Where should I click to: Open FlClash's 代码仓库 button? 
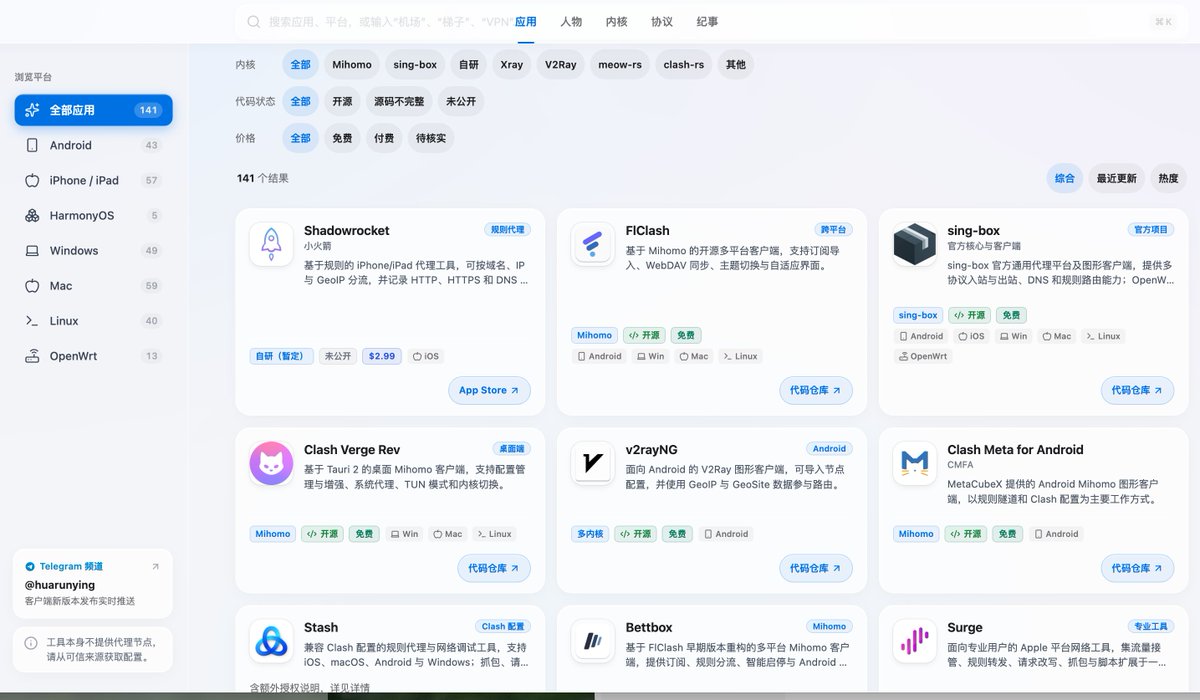(x=816, y=390)
